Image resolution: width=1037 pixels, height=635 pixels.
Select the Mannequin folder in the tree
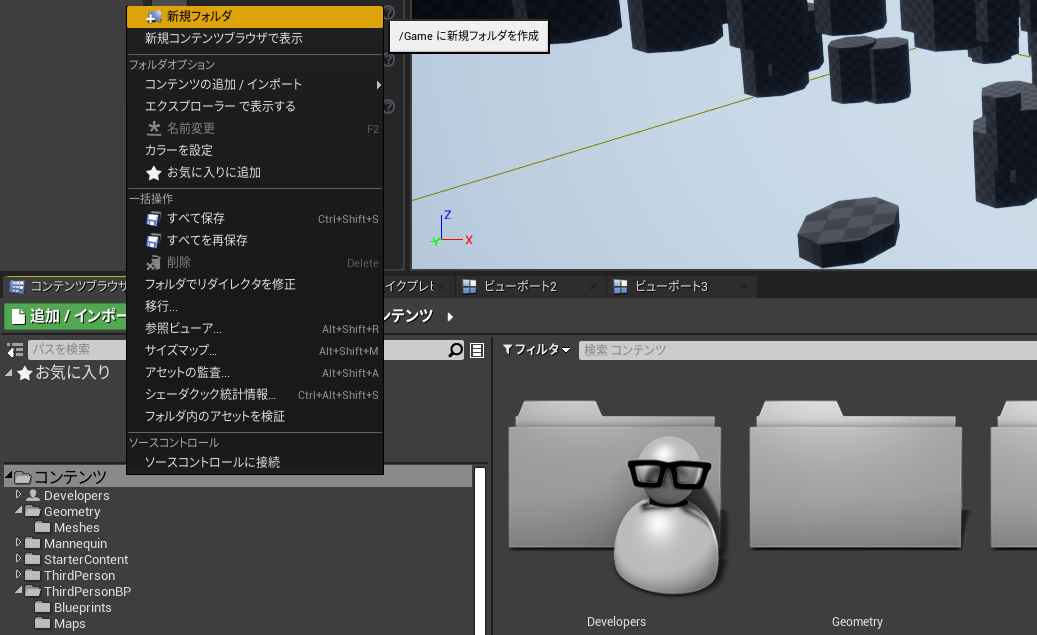pyautogui.click(x=75, y=544)
